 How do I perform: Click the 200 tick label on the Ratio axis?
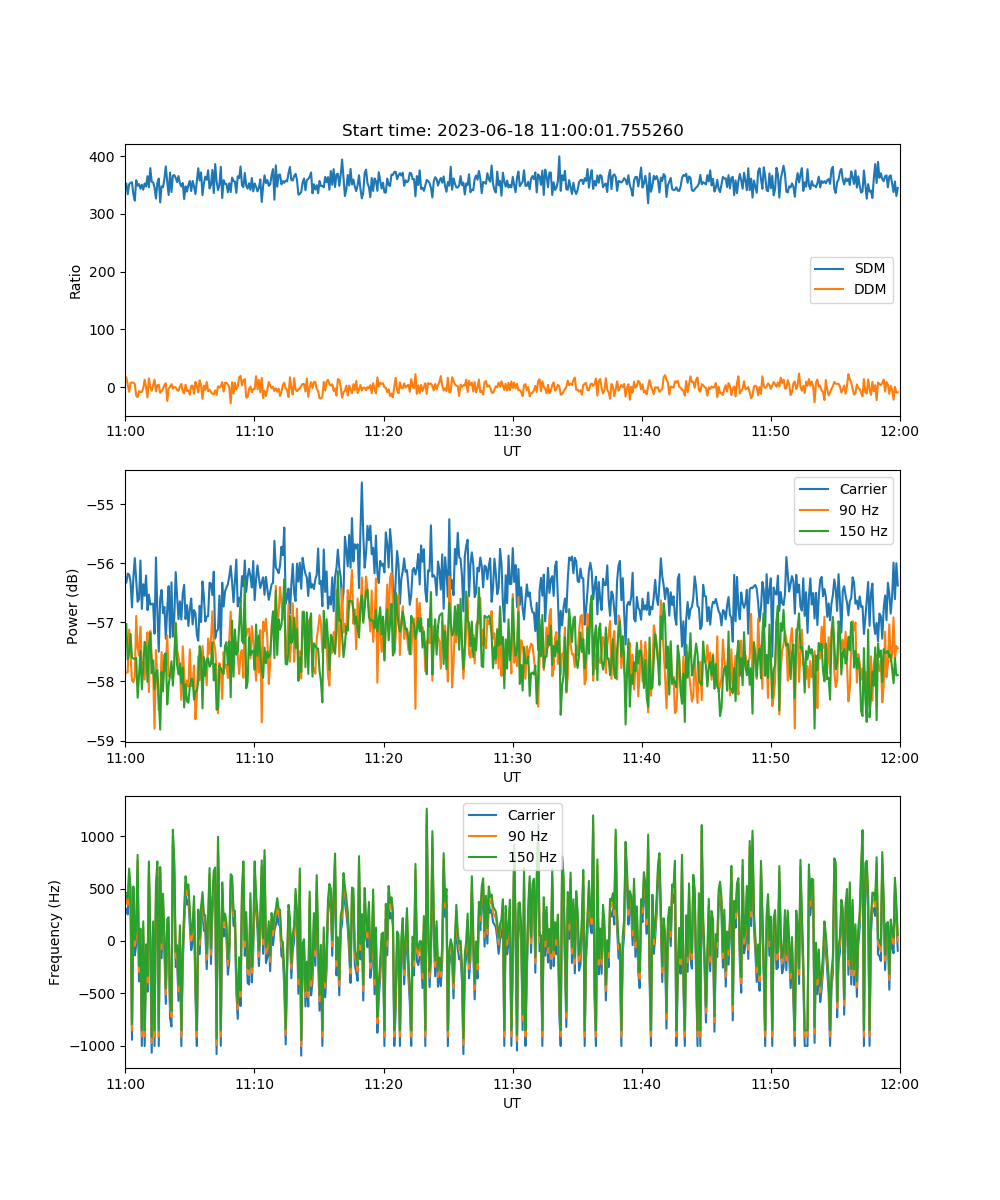coord(104,272)
